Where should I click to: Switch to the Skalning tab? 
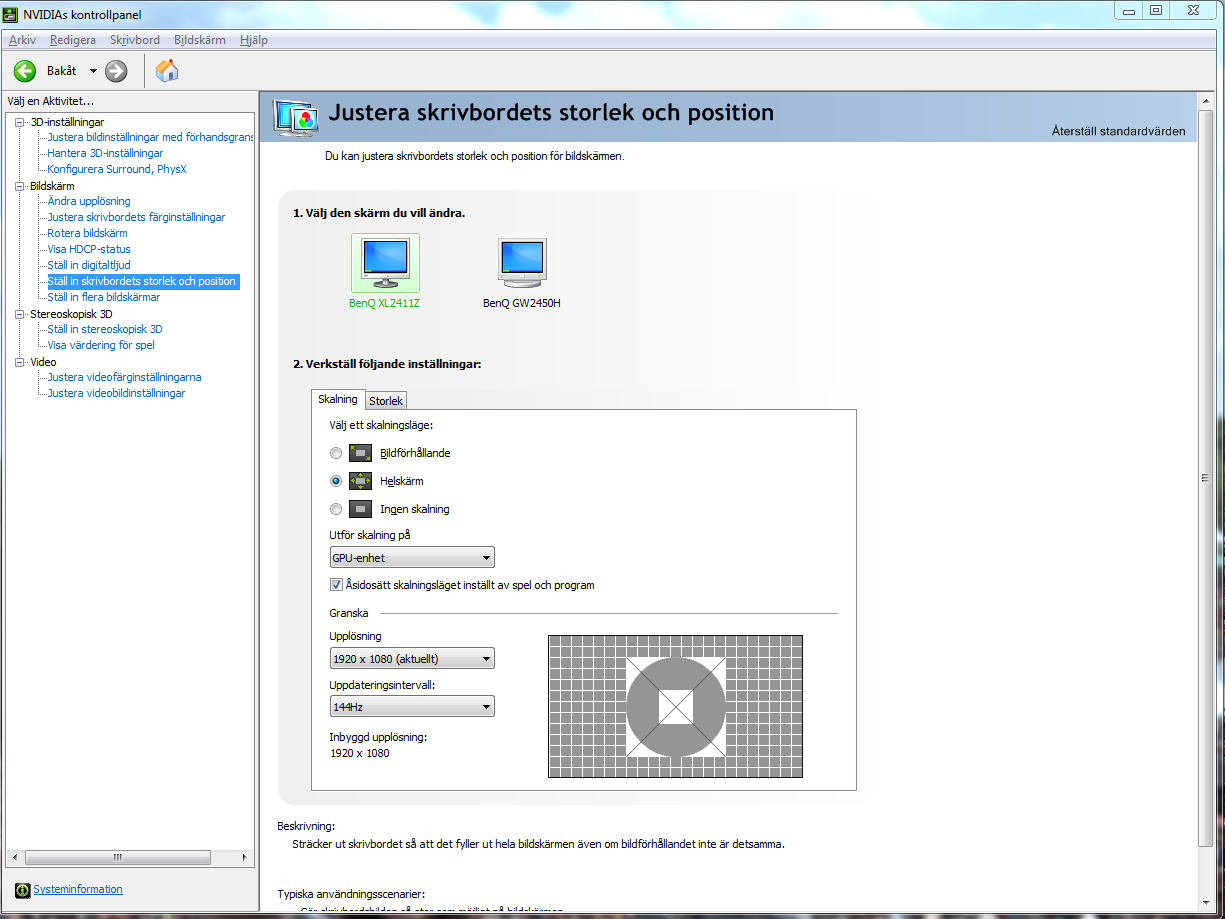[338, 399]
